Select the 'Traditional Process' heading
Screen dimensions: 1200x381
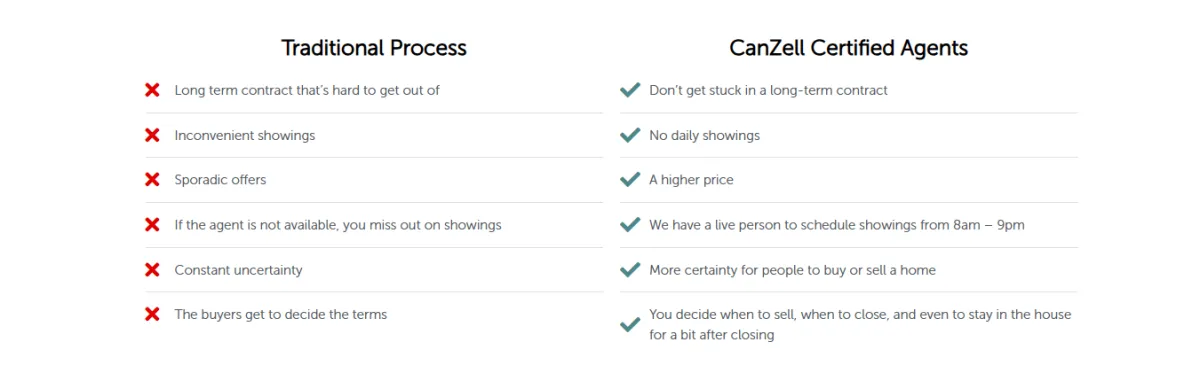click(374, 48)
